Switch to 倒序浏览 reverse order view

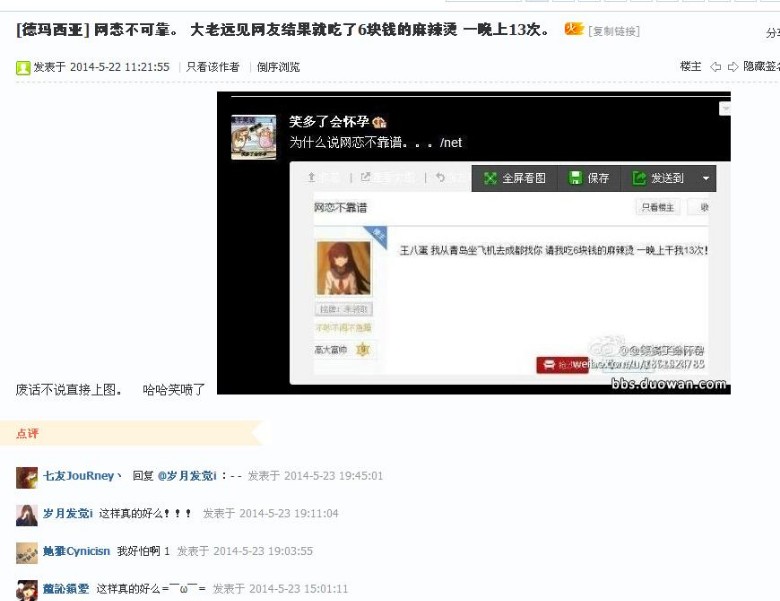click(x=278, y=67)
